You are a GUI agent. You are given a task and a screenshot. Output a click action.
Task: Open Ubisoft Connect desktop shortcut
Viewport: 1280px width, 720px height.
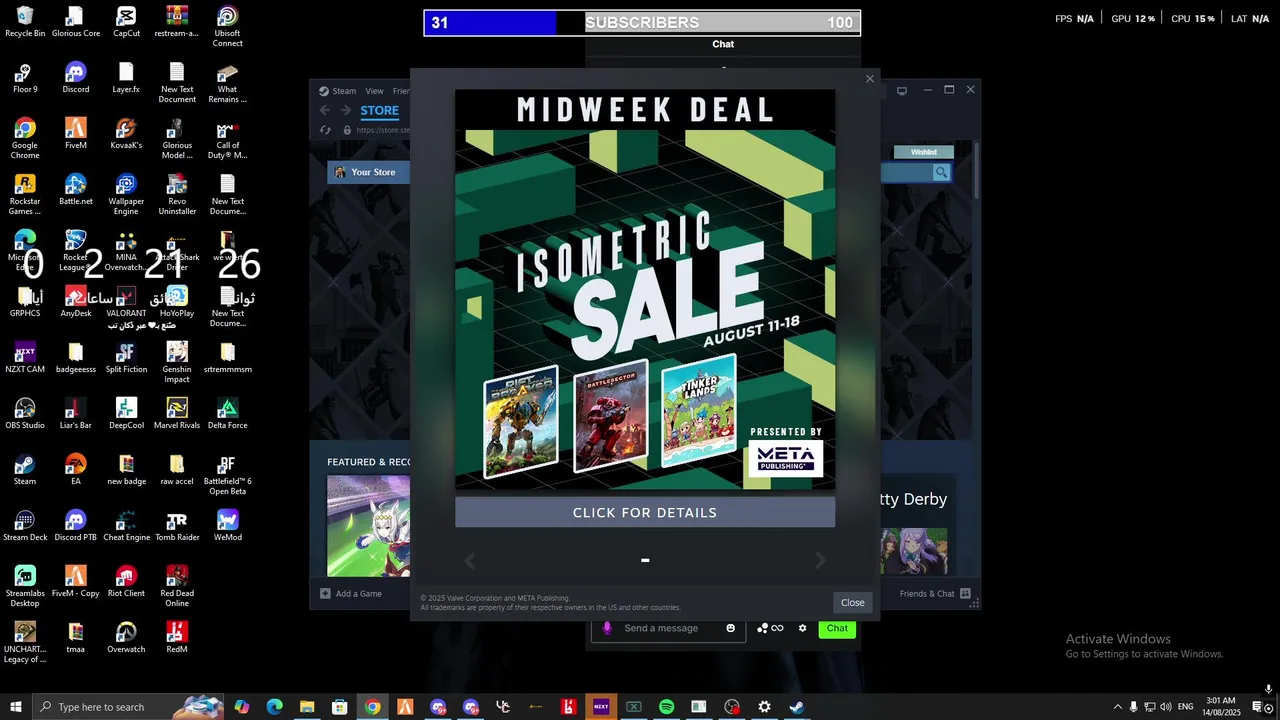(227, 27)
